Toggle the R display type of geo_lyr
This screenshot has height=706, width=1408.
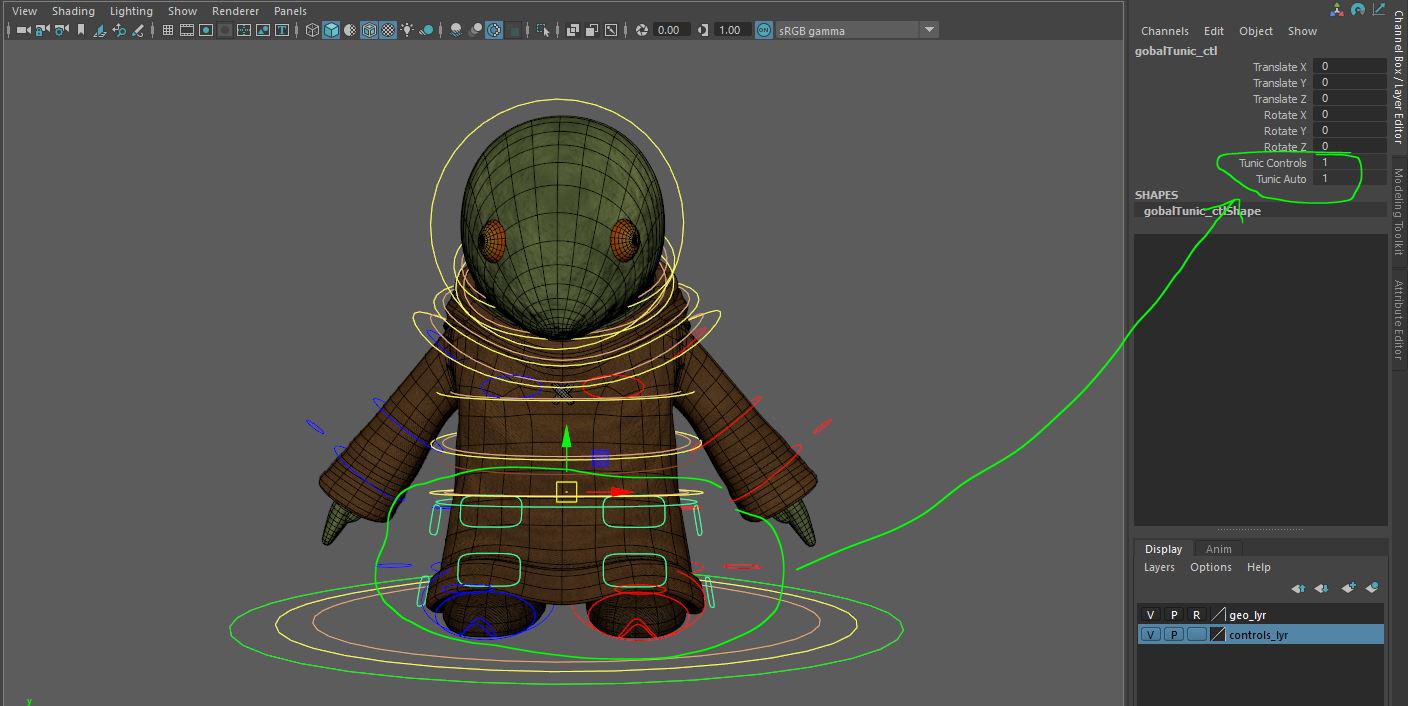click(1196, 615)
